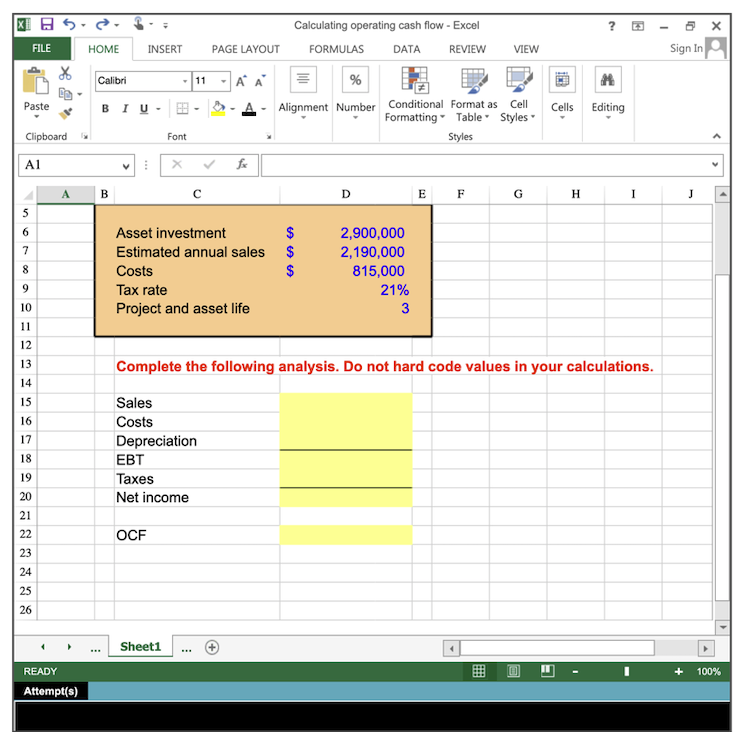This screenshot has width=750, height=732.
Task: Switch to the FORMULAS tab
Action: pyautogui.click(x=336, y=49)
